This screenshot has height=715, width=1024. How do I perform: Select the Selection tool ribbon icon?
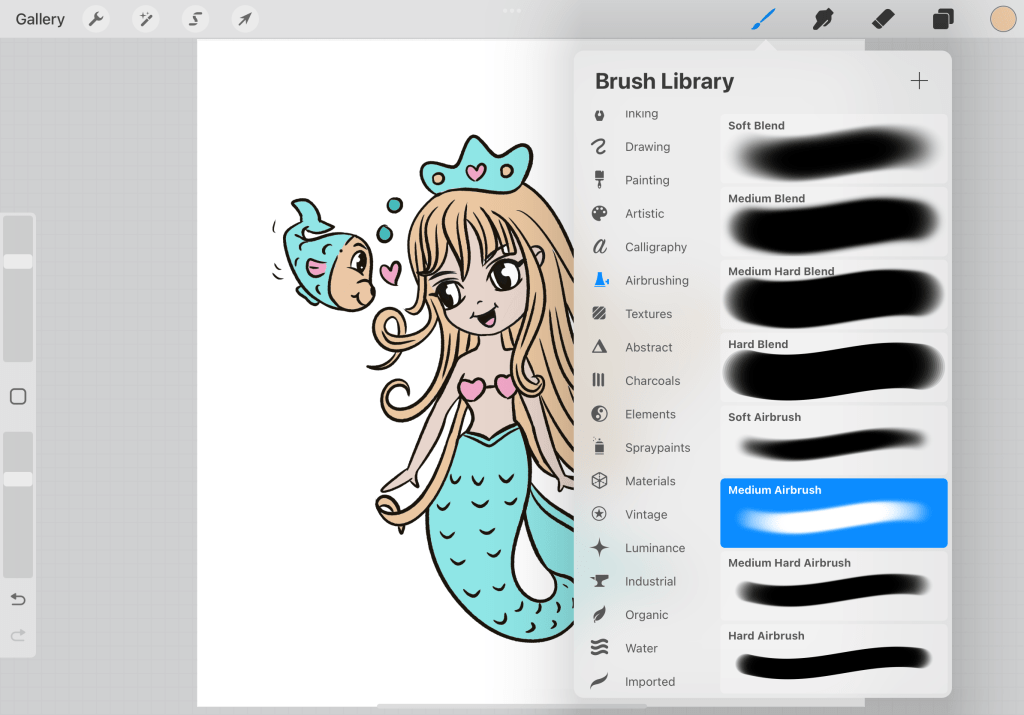pyautogui.click(x=195, y=19)
